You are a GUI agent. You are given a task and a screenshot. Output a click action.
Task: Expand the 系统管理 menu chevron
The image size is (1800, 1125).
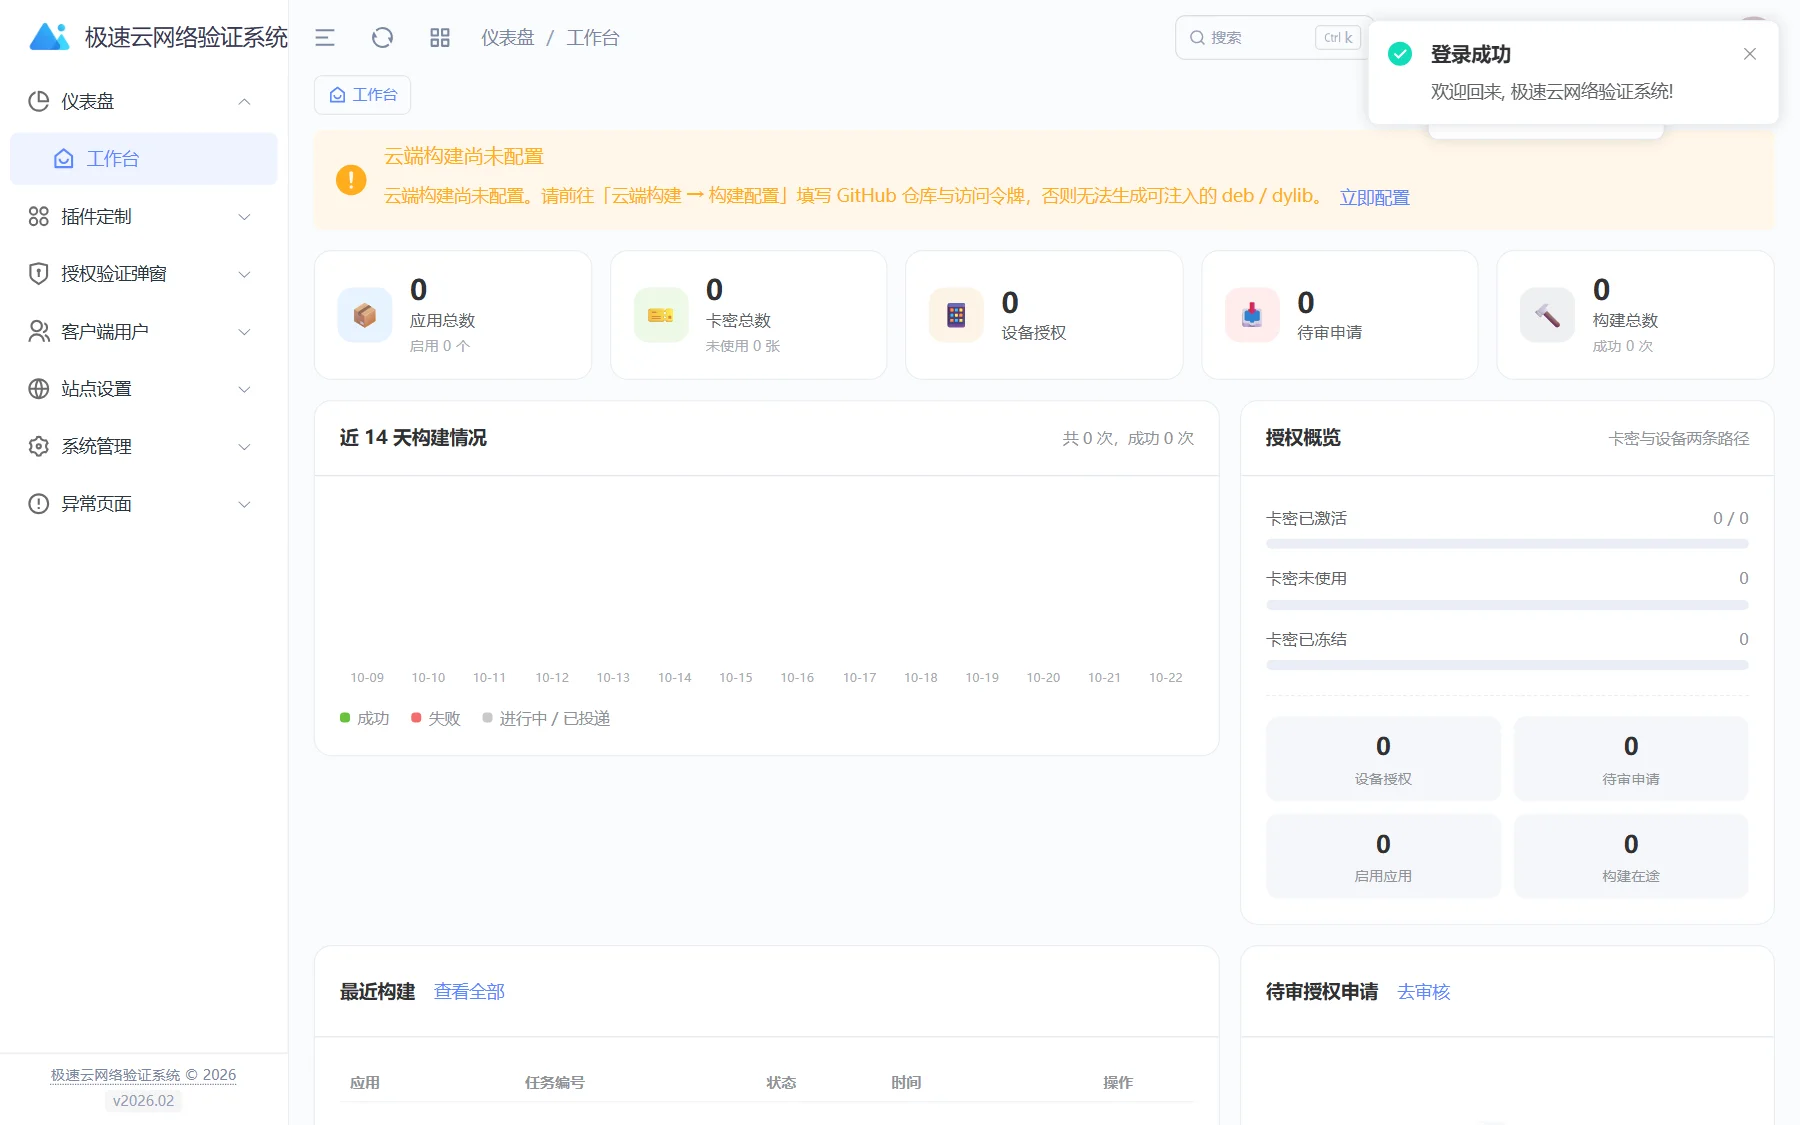[x=244, y=447]
